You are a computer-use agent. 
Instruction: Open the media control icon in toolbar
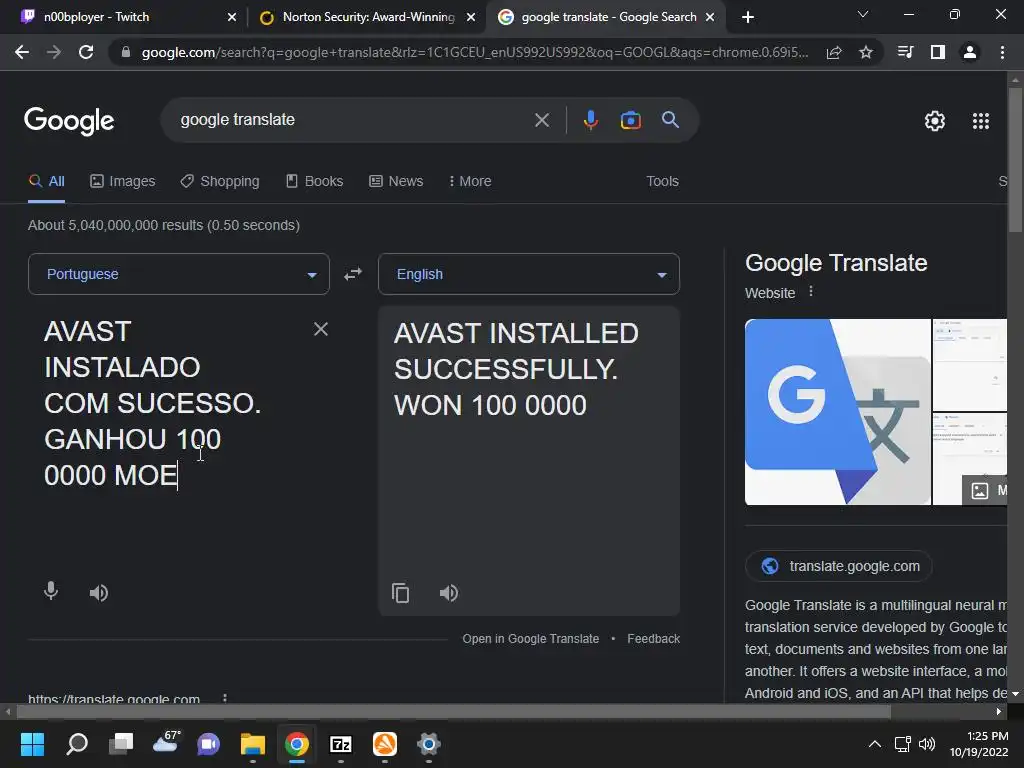[905, 52]
